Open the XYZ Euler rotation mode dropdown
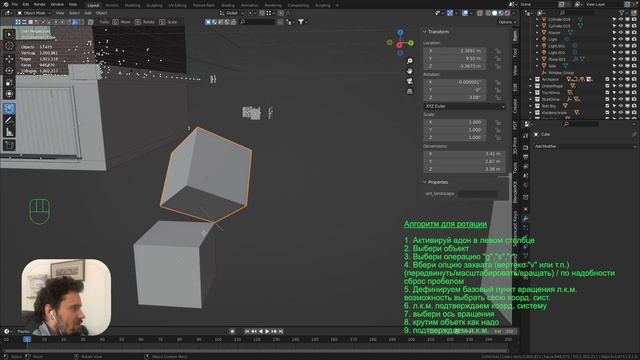This screenshot has height=360, width=640. (x=464, y=106)
